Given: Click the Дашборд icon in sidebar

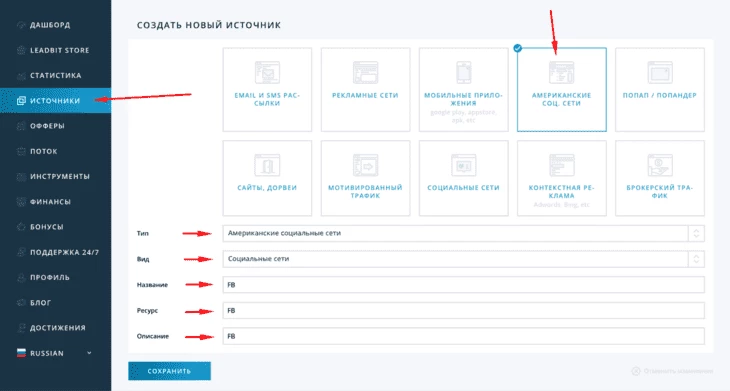Looking at the screenshot, I should [x=21, y=25].
